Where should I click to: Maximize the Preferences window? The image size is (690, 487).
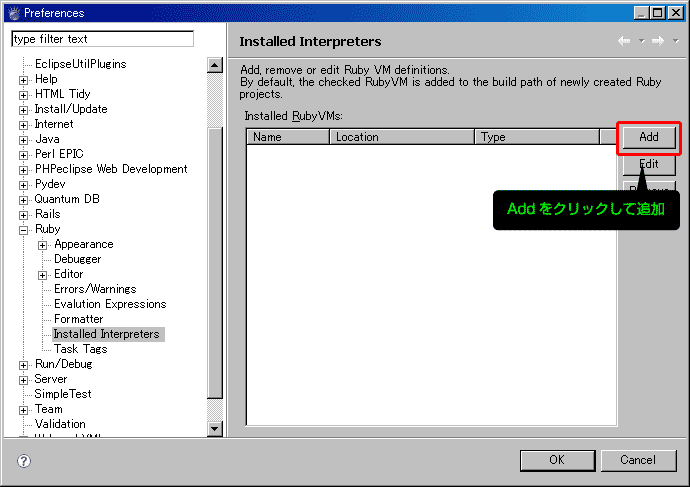coord(658,13)
